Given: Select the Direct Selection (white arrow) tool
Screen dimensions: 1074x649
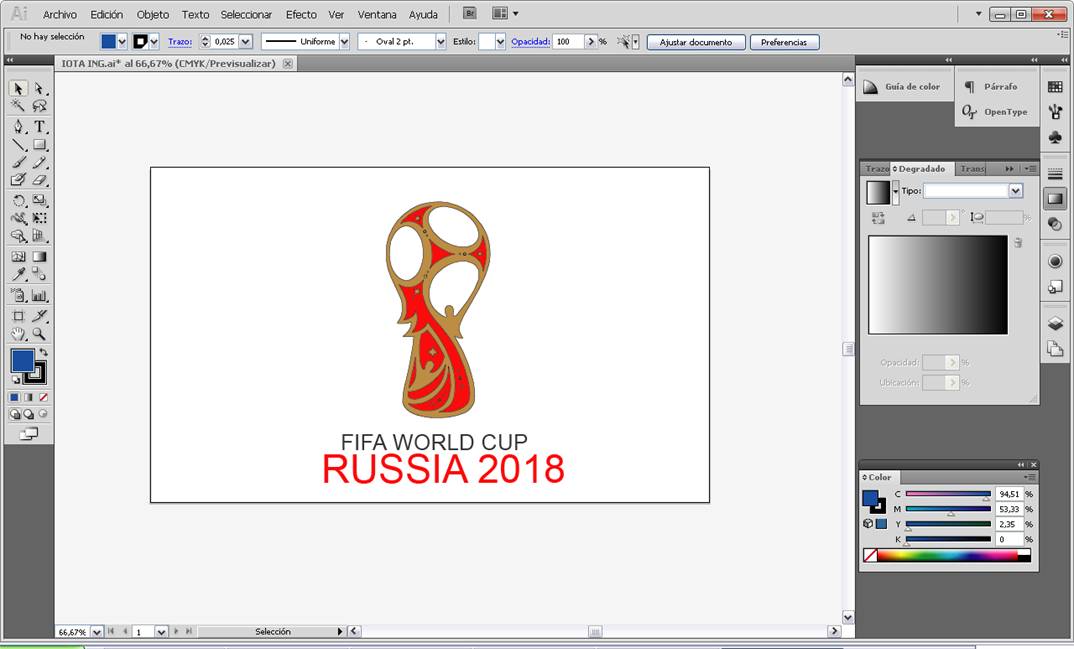Looking at the screenshot, I should click(40, 89).
